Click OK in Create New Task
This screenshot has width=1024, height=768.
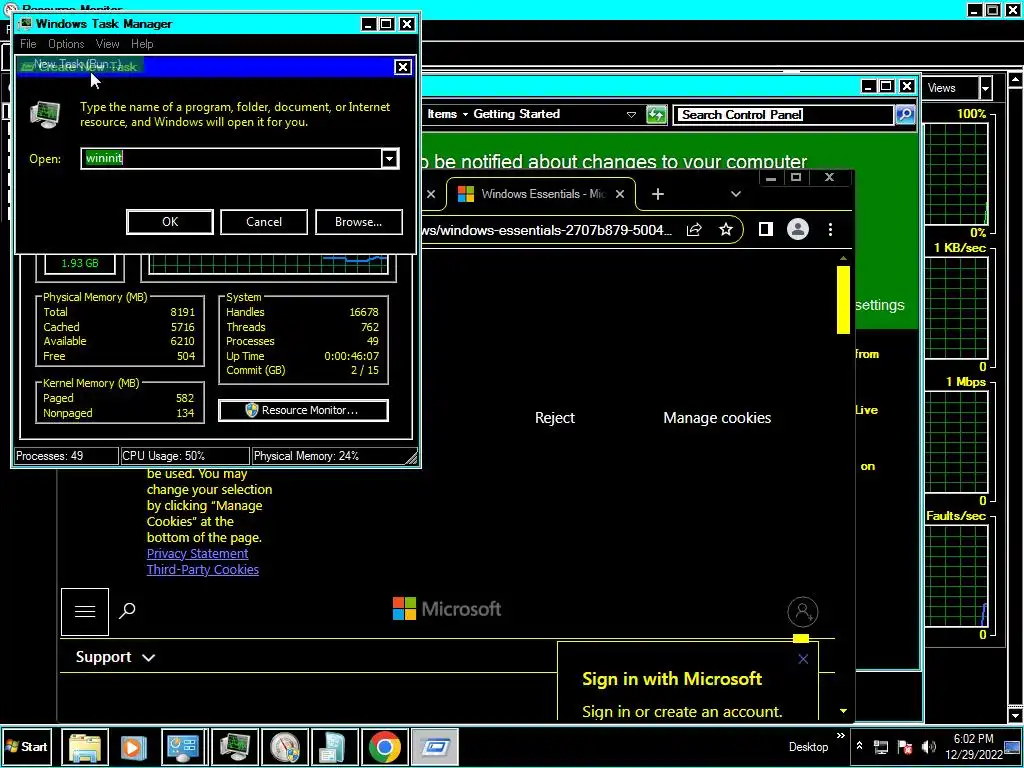170,222
